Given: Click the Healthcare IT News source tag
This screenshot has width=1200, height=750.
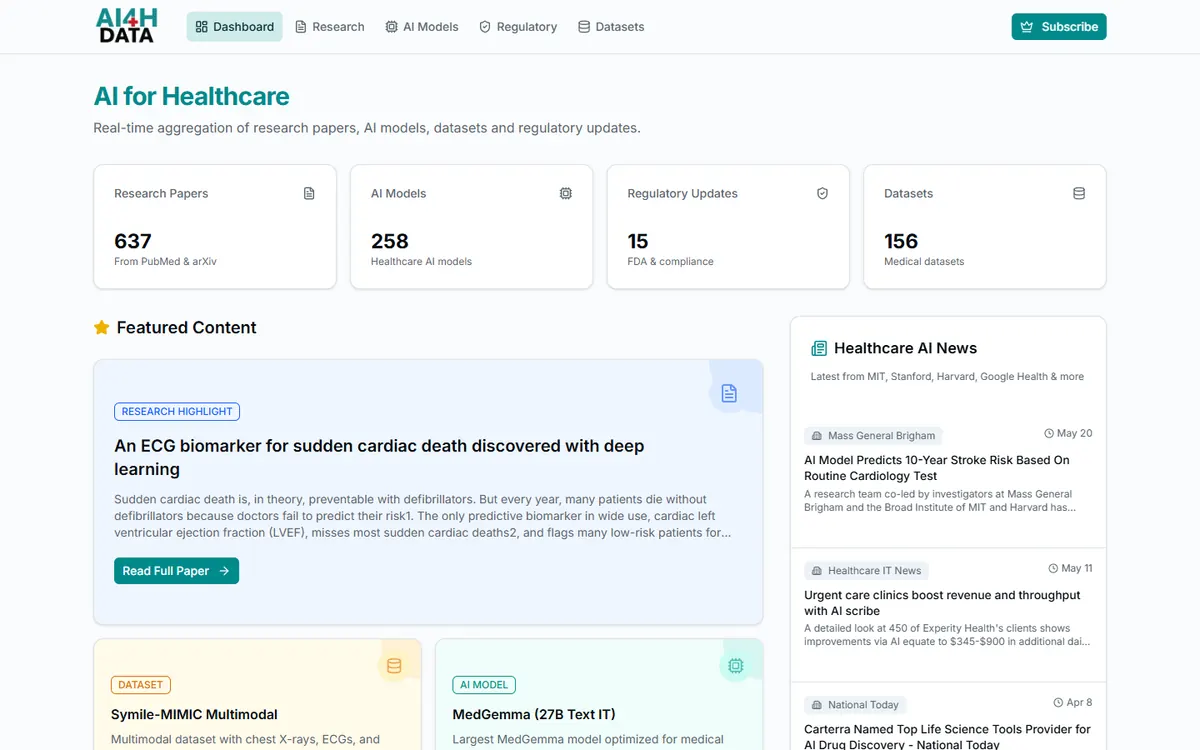Looking at the screenshot, I should click(866, 570).
